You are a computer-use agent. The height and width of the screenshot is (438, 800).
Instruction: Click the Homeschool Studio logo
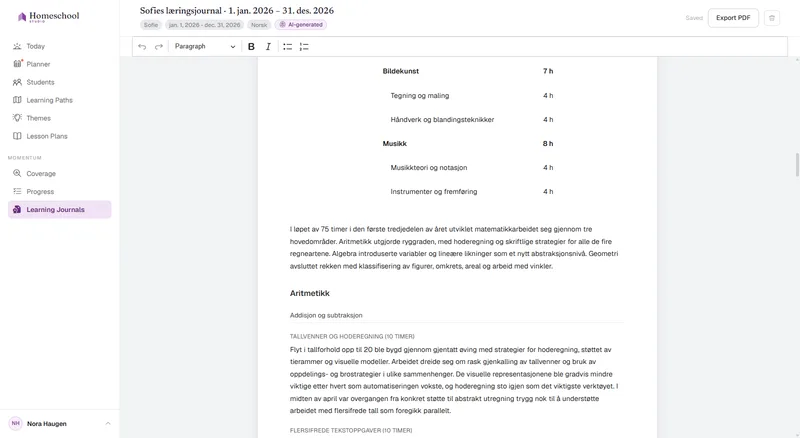click(48, 16)
